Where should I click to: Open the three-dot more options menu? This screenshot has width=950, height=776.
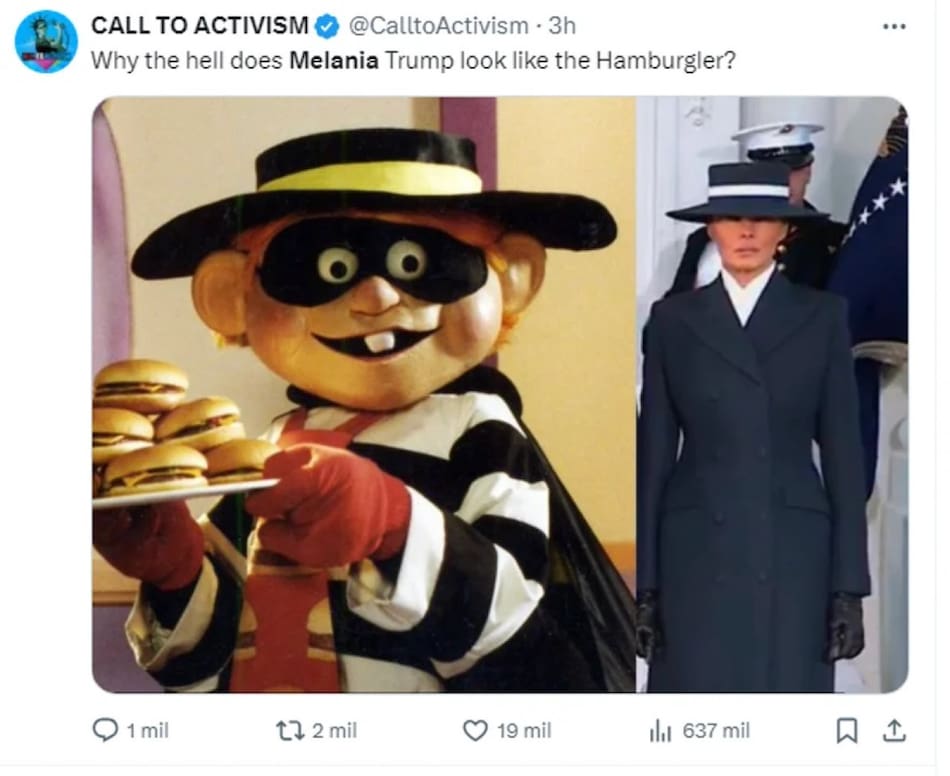pos(895,27)
